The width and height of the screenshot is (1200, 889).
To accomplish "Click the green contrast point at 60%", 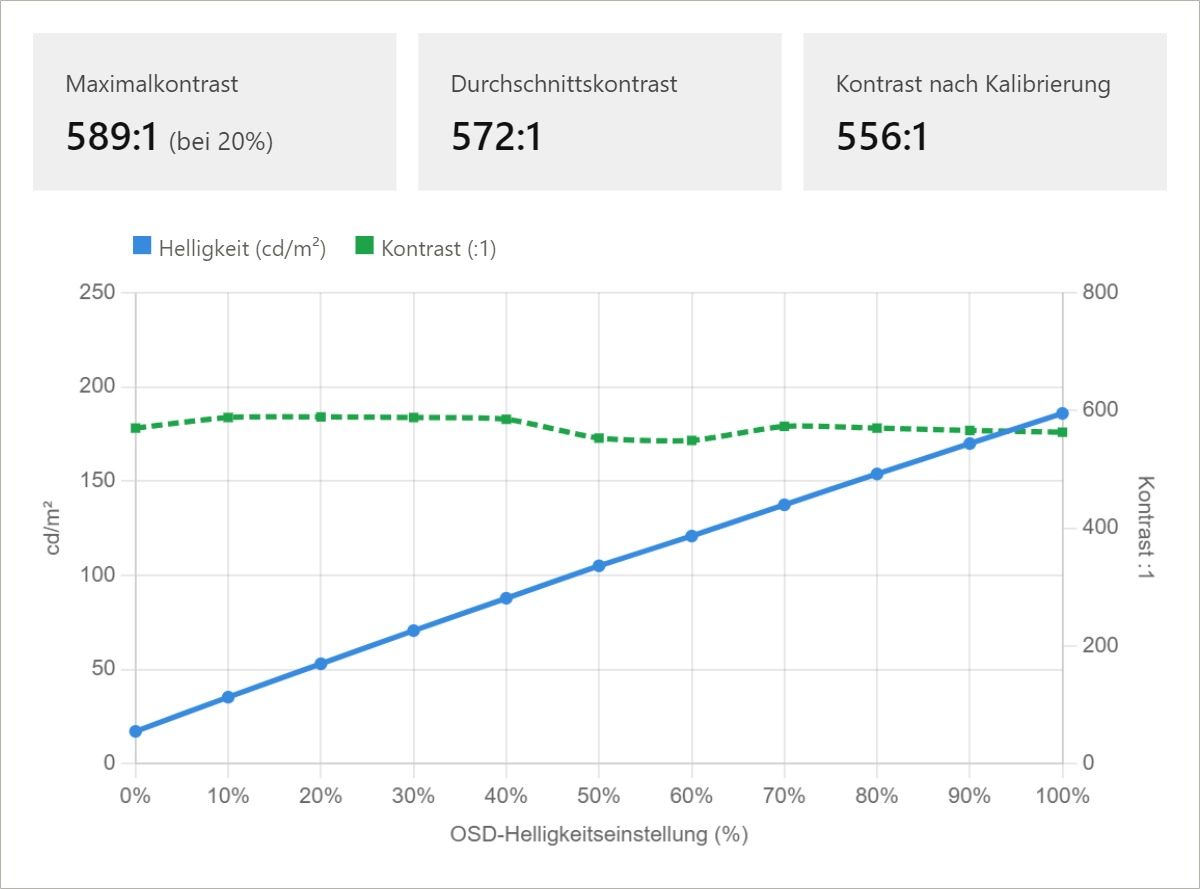I will pos(691,440).
